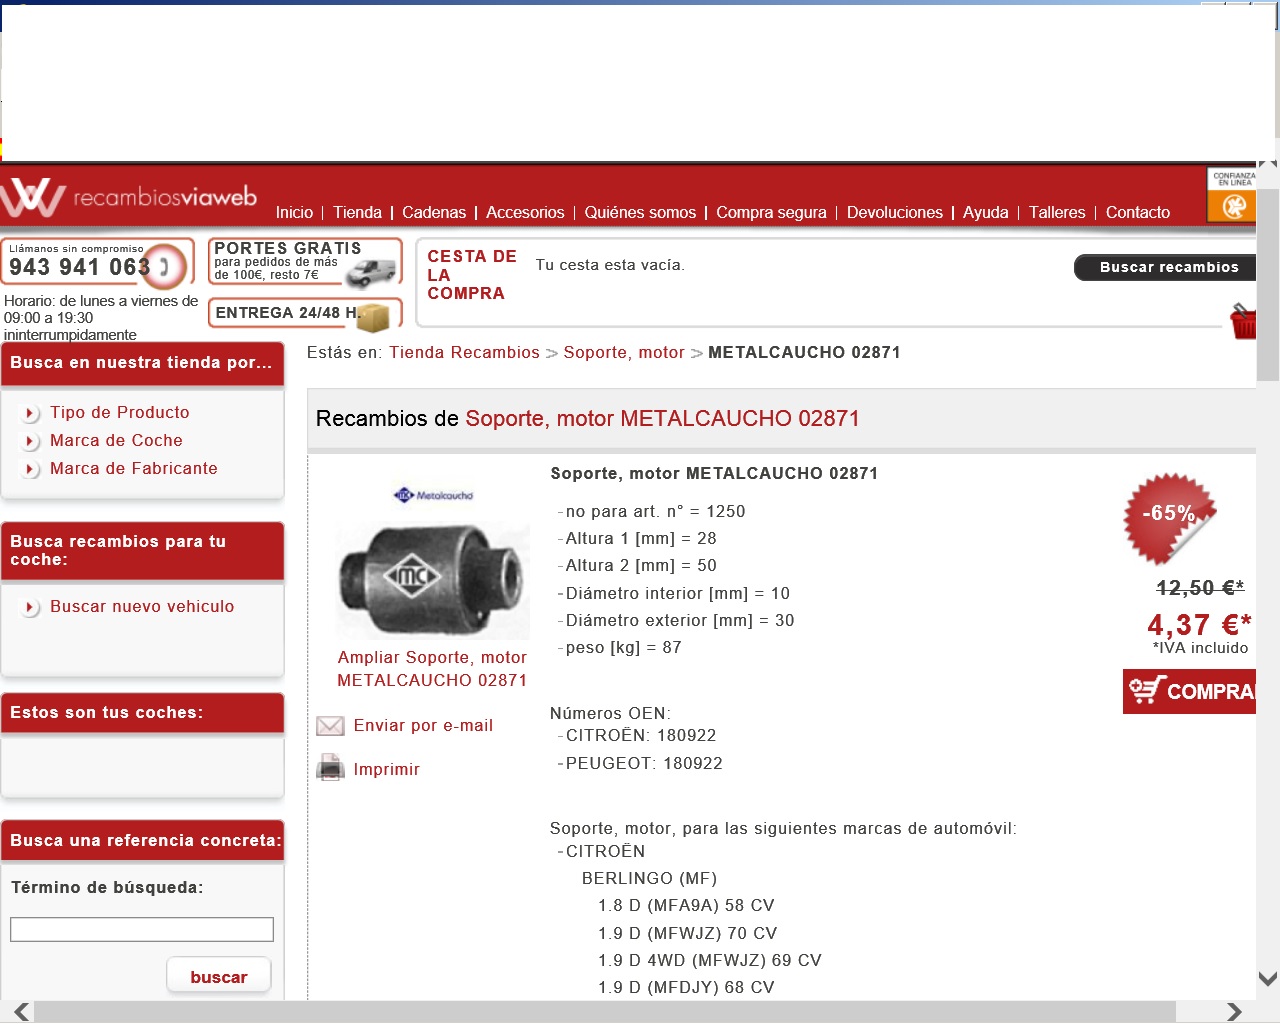
Task: Click the '1.9 D (MFWJZ) 70 CV' row
Action: pos(687,934)
